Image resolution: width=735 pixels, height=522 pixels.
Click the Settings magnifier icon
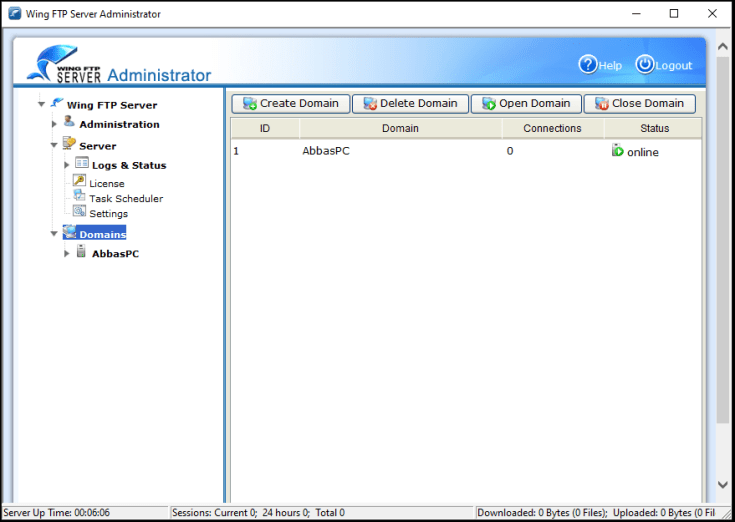(80, 211)
